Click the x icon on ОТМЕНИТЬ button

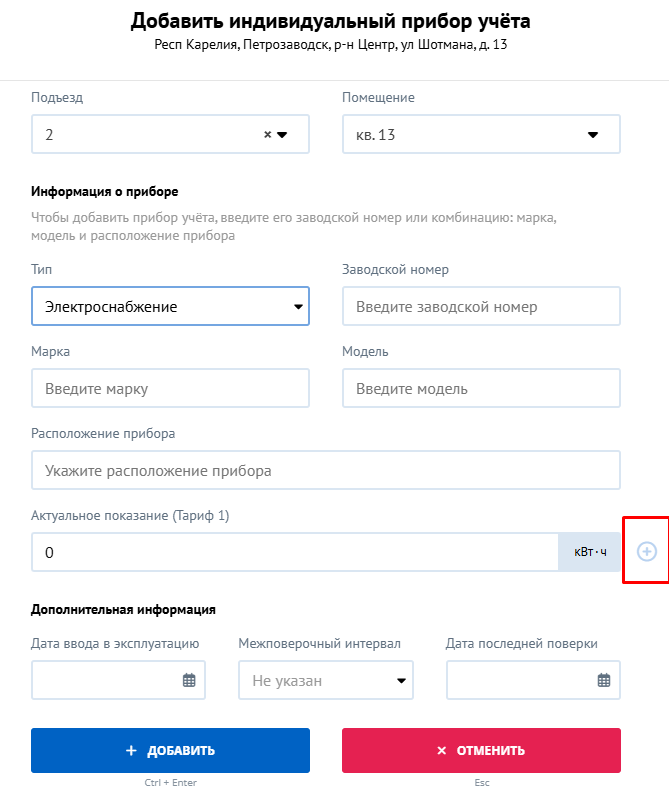point(442,751)
